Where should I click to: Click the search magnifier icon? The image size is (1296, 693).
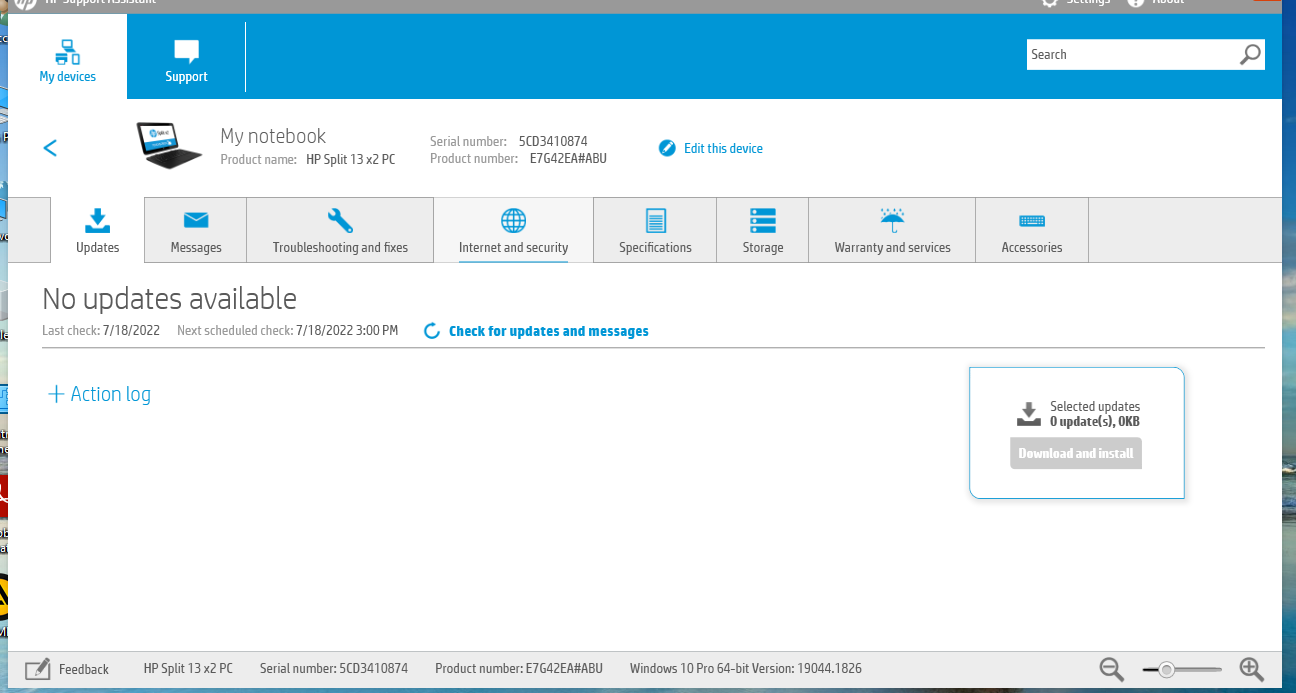pos(1250,55)
